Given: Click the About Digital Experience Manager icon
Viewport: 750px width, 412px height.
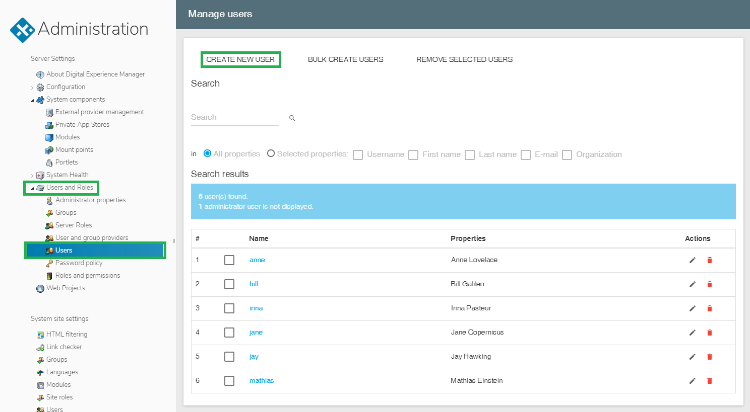Looking at the screenshot, I should click(x=40, y=75).
